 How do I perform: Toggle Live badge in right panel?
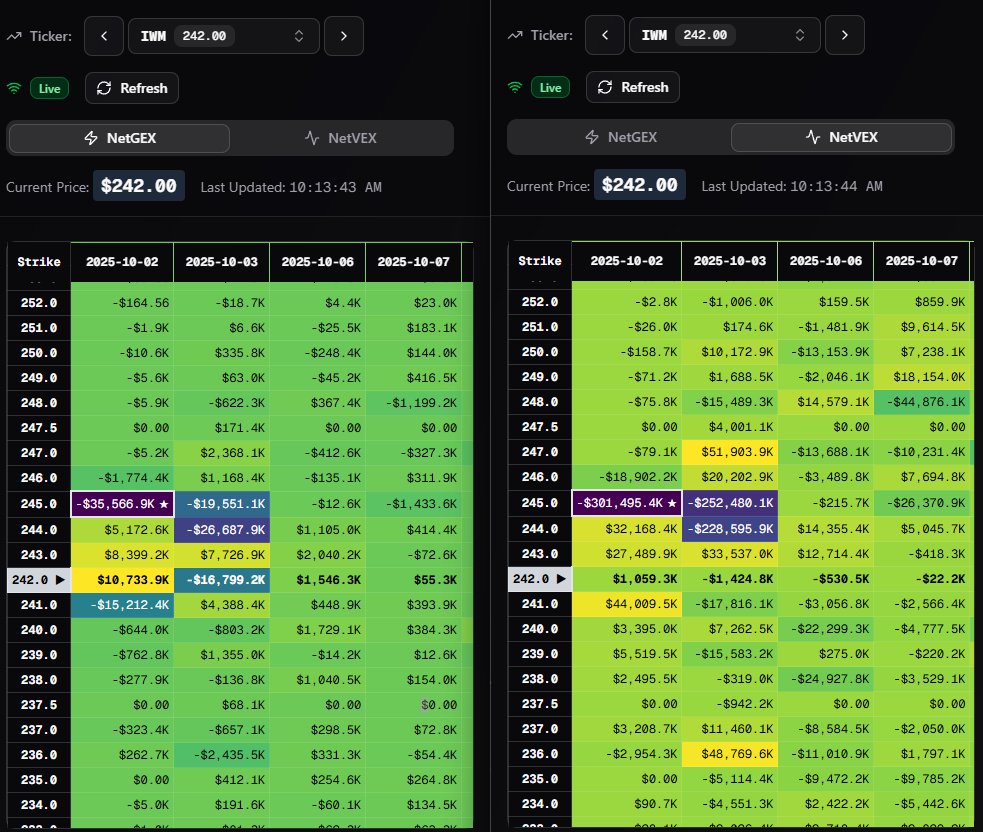pos(550,87)
